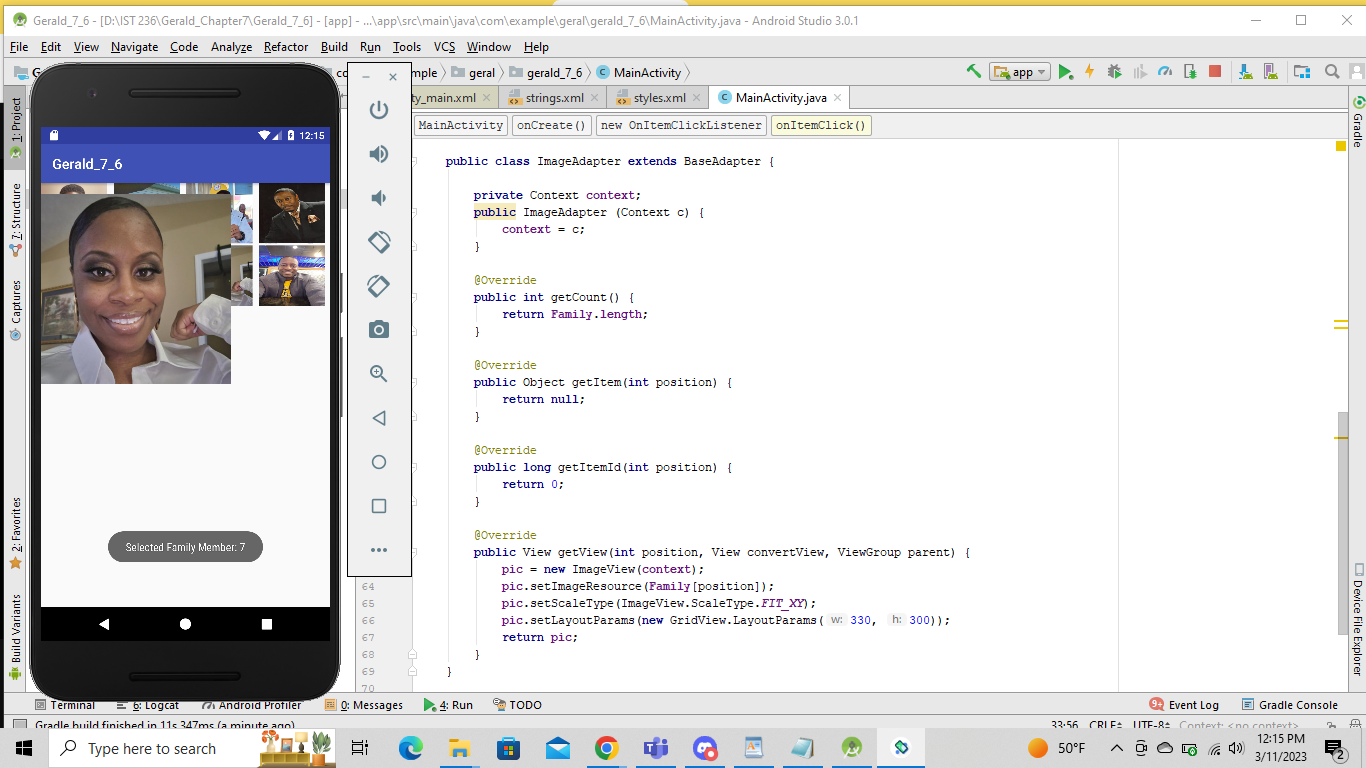The image size is (1366, 768).
Task: Close the MainActivity.java tab
Action: pyautogui.click(x=837, y=98)
